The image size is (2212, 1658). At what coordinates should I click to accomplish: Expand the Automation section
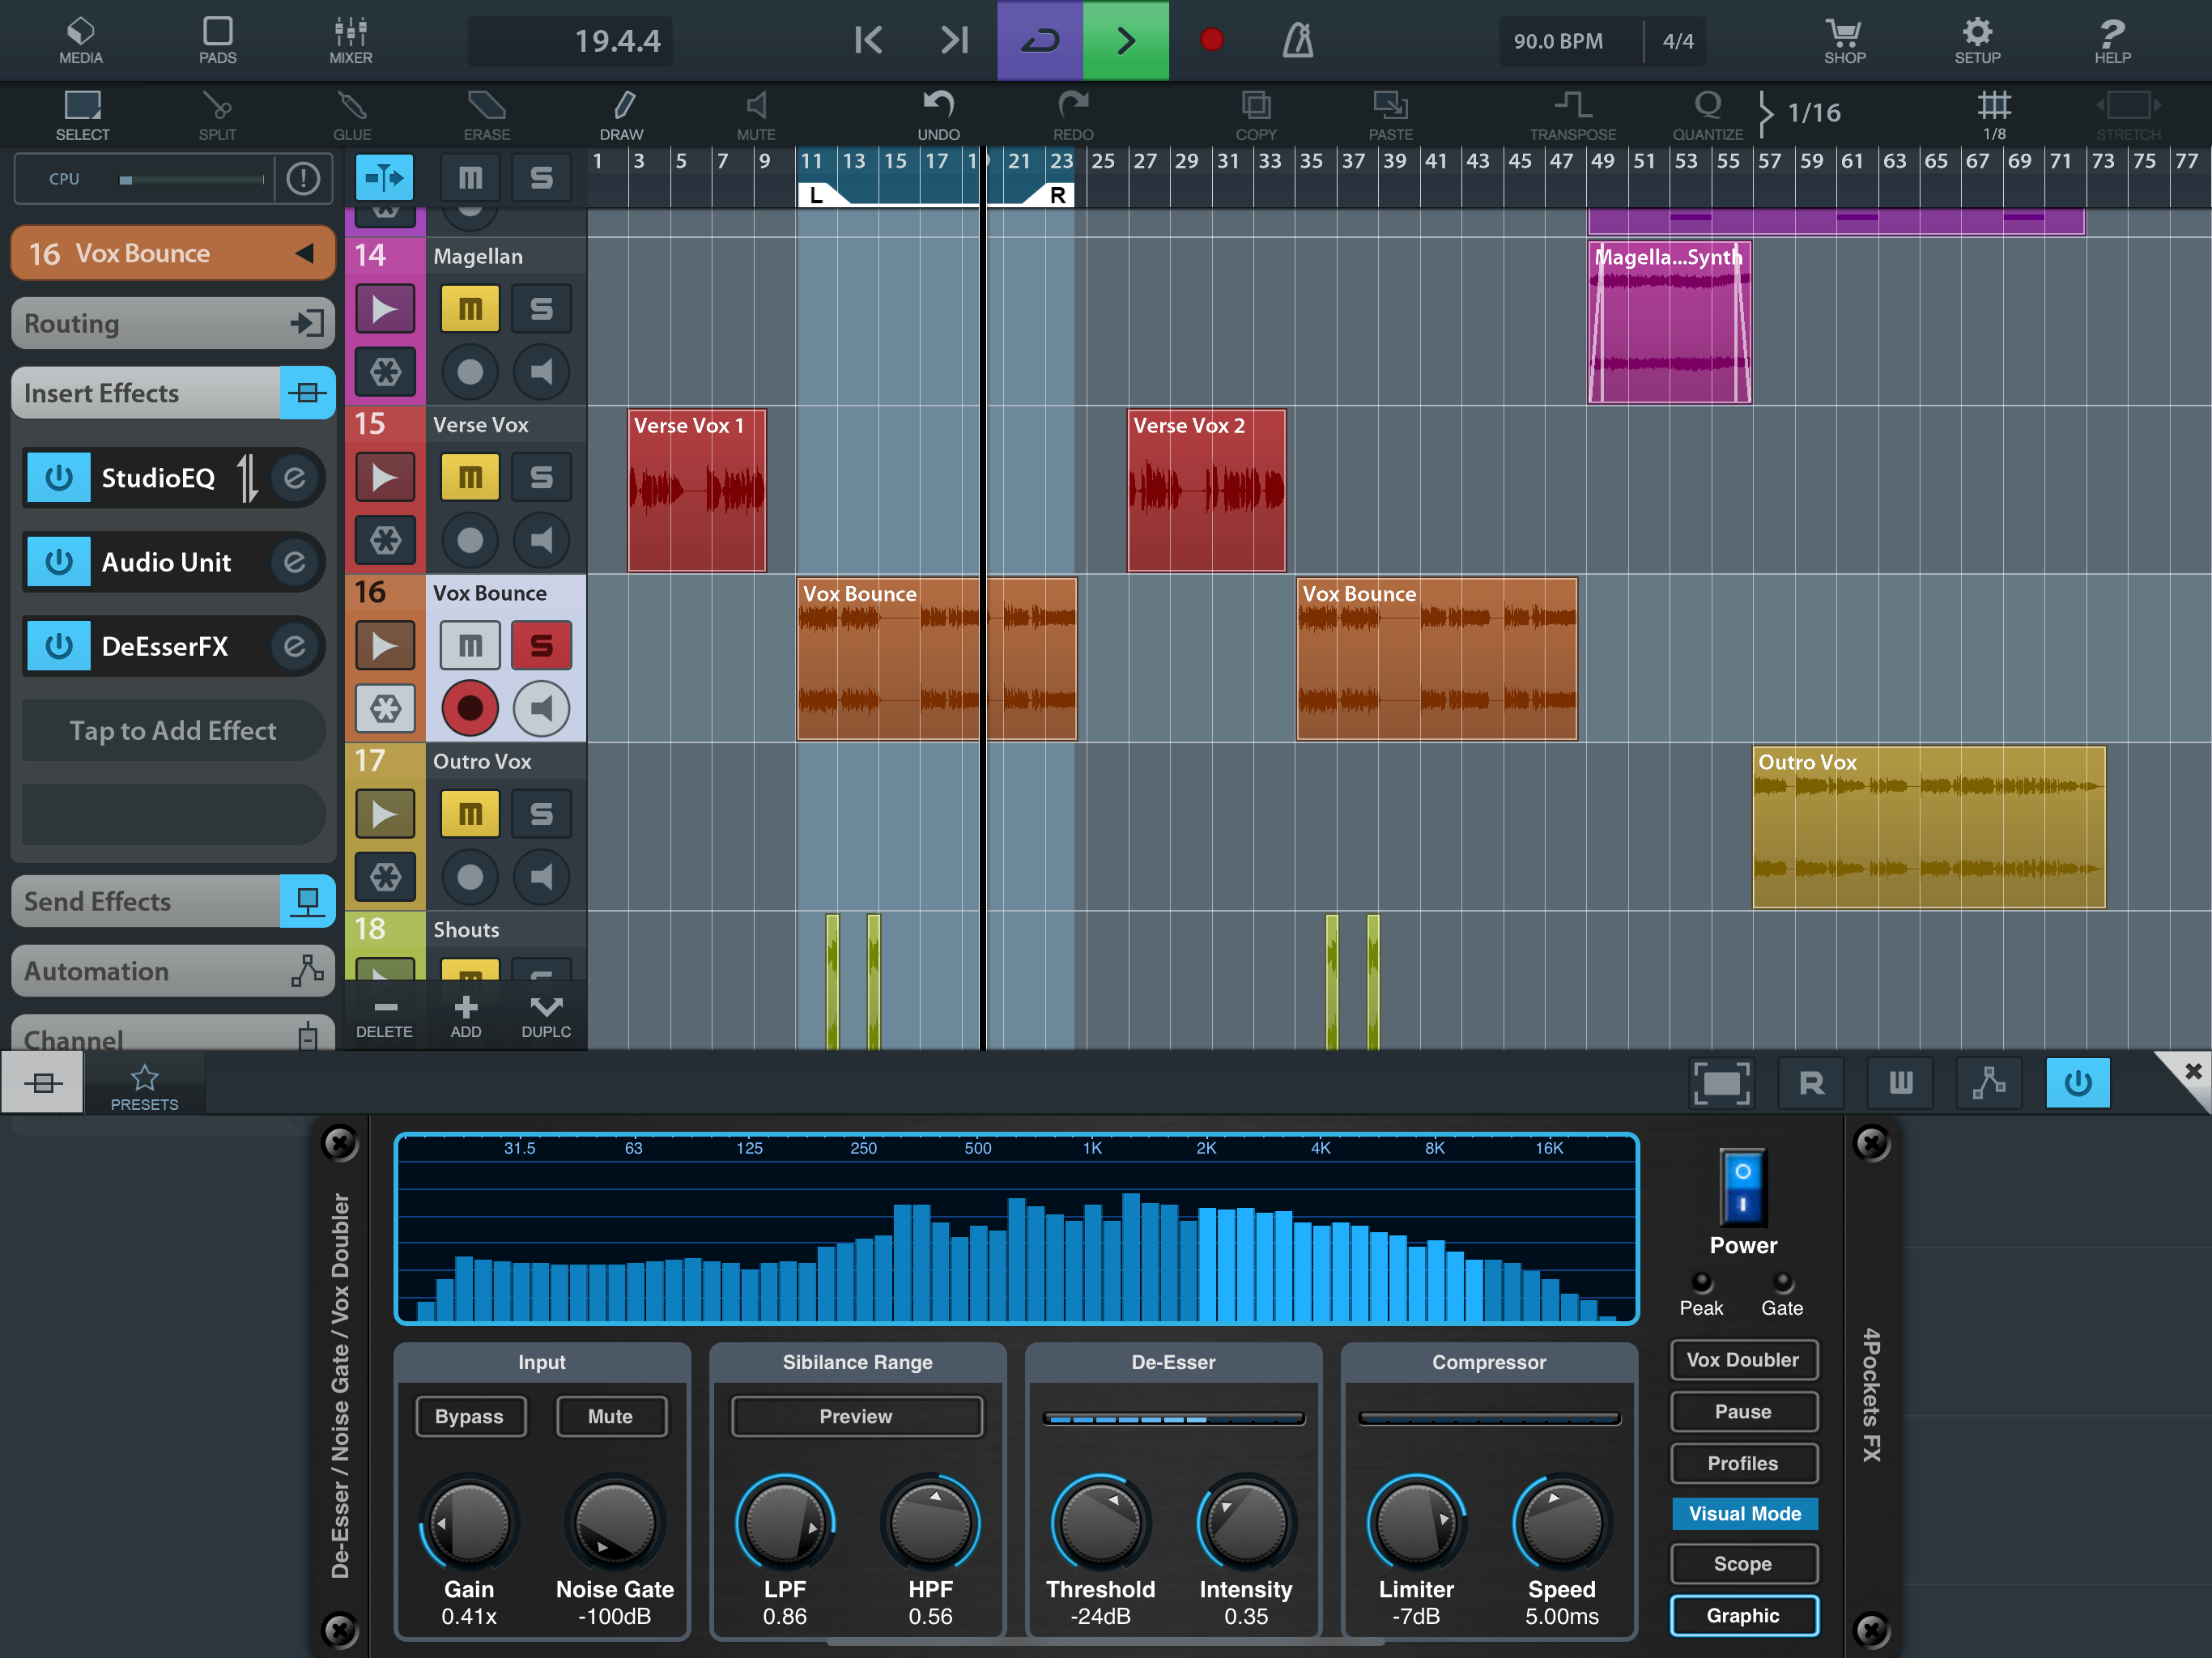click(172, 970)
